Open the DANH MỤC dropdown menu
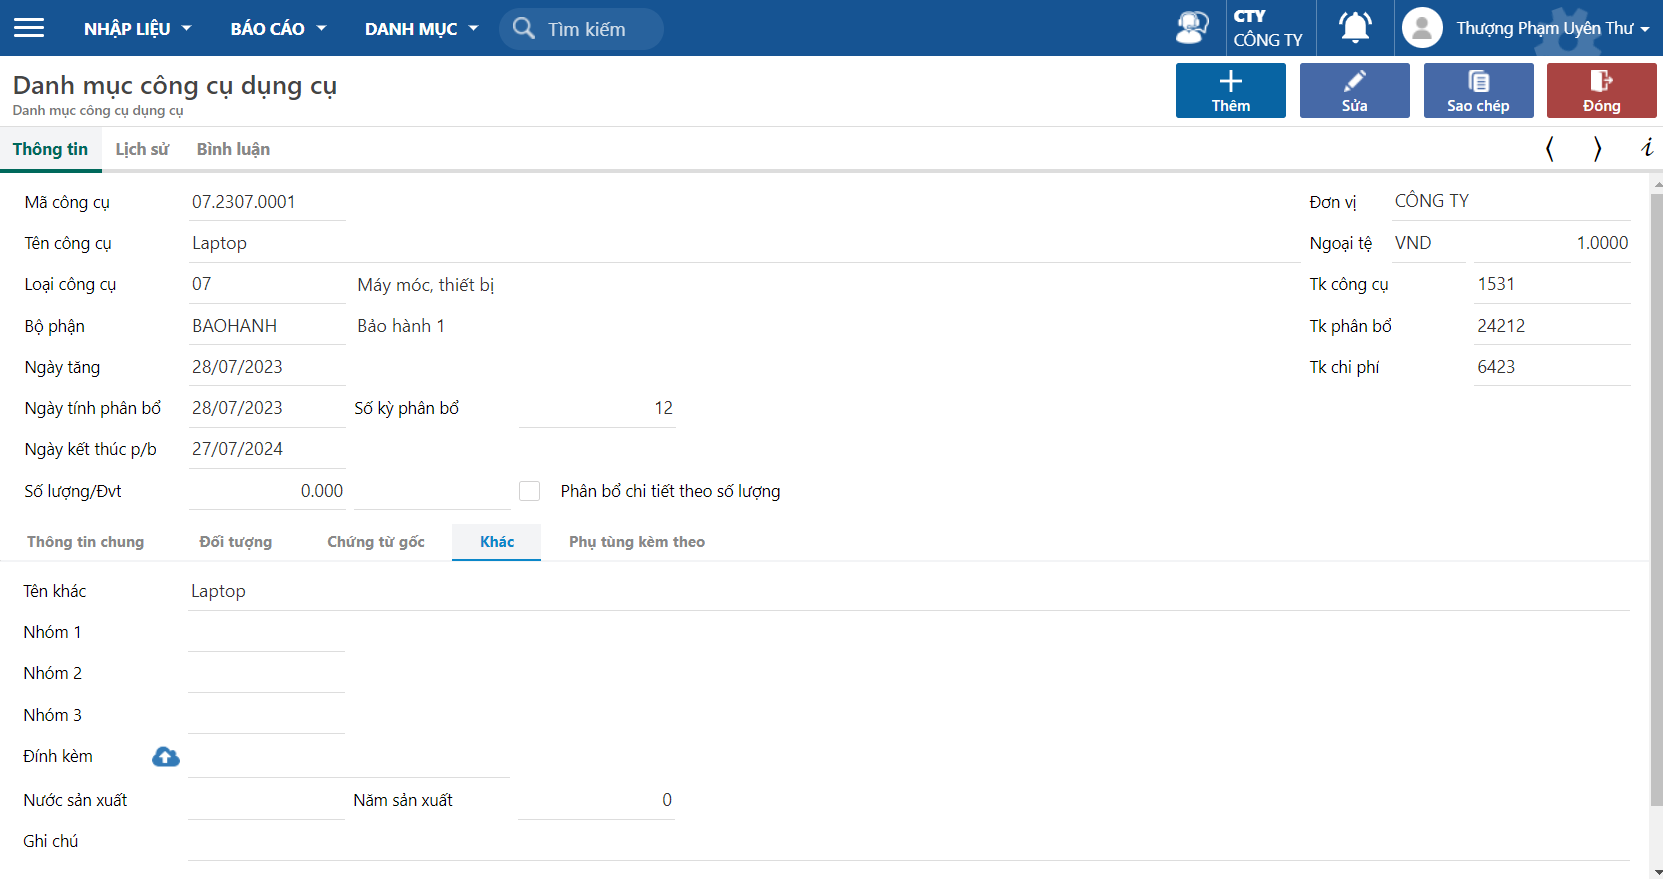Screen dimensions: 1663x879 [x=421, y=29]
